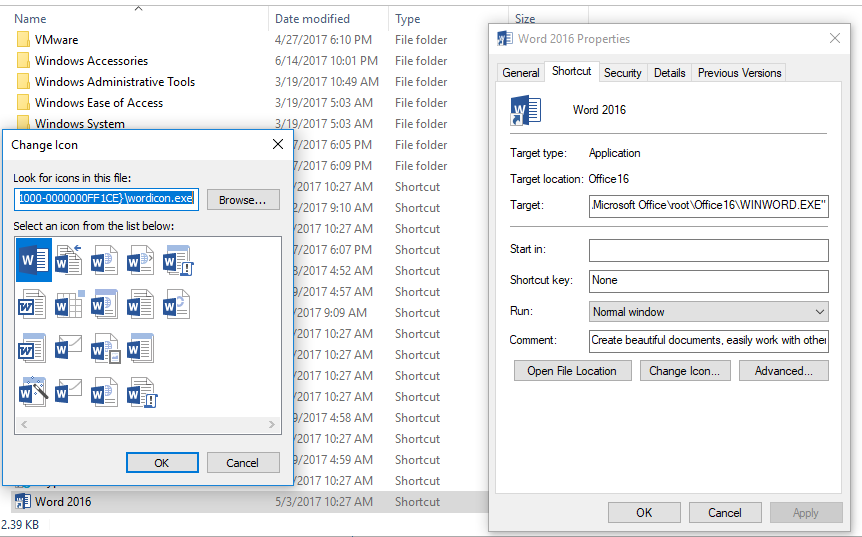Sort files by the Date modified column
The image size is (862, 537).
point(312,19)
